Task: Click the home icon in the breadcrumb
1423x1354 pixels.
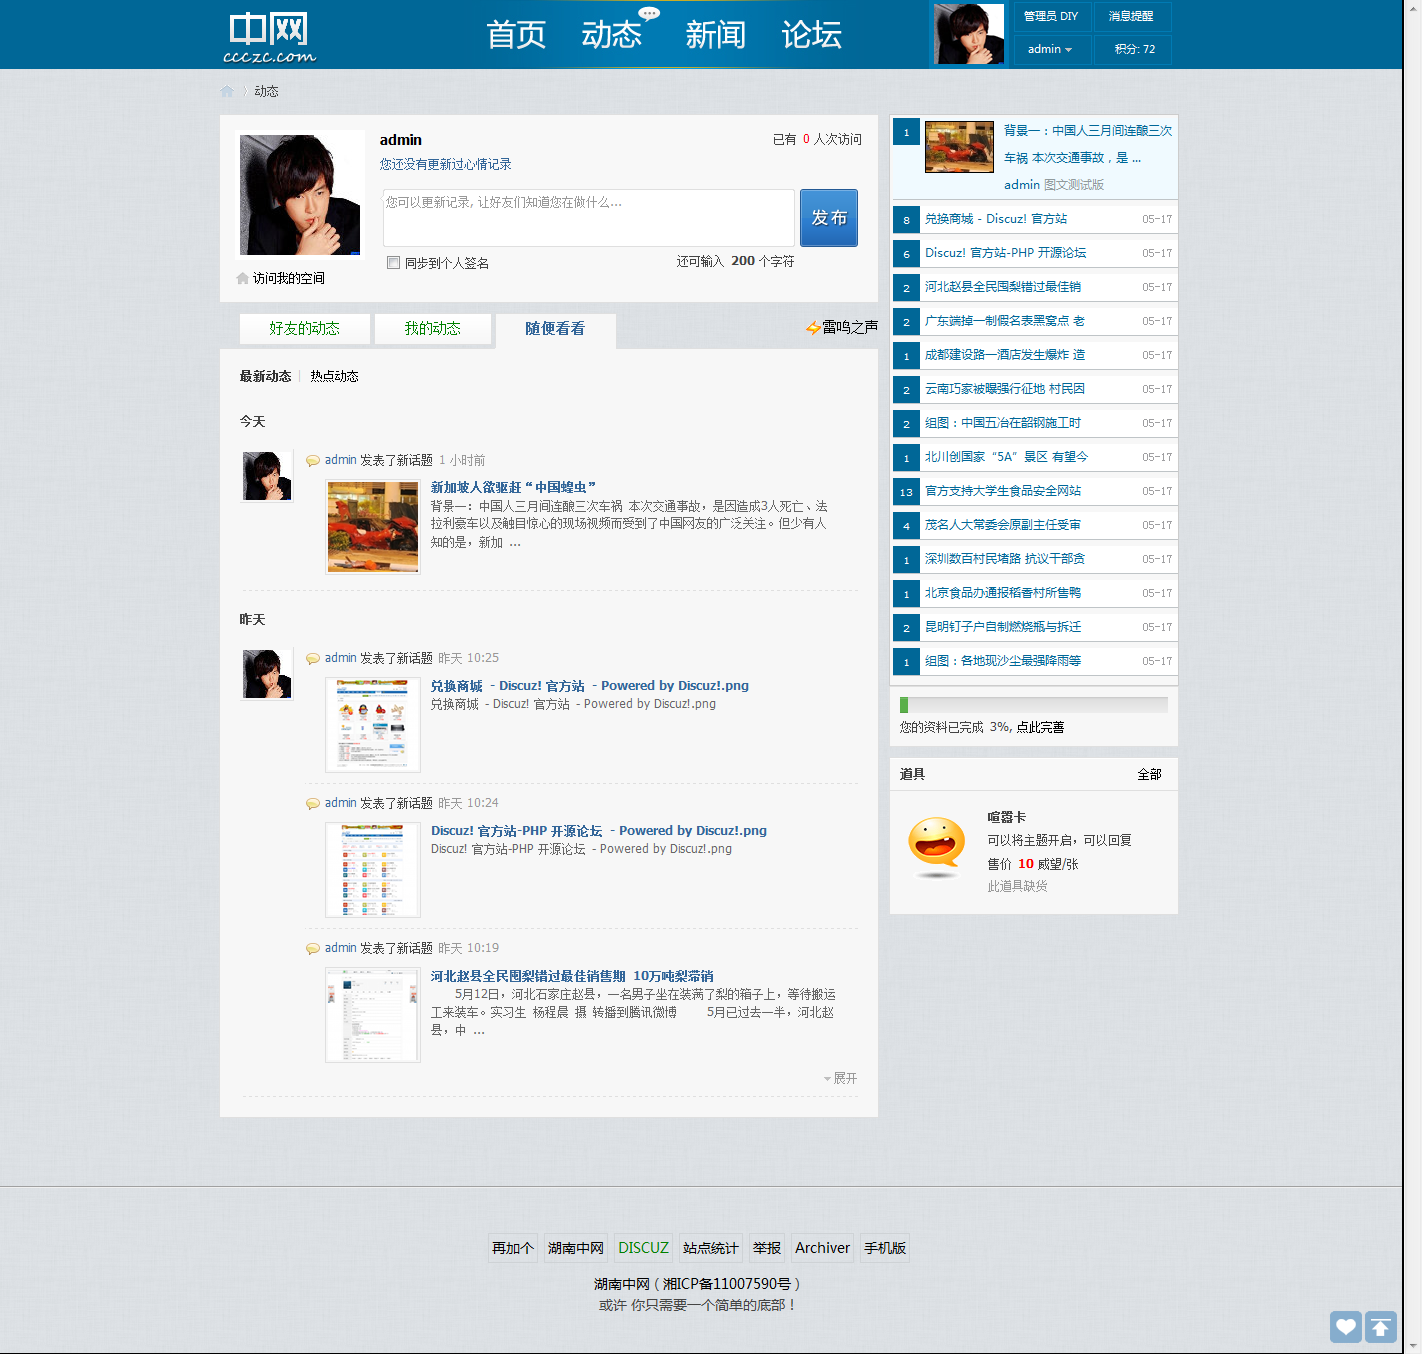Action: (x=227, y=91)
